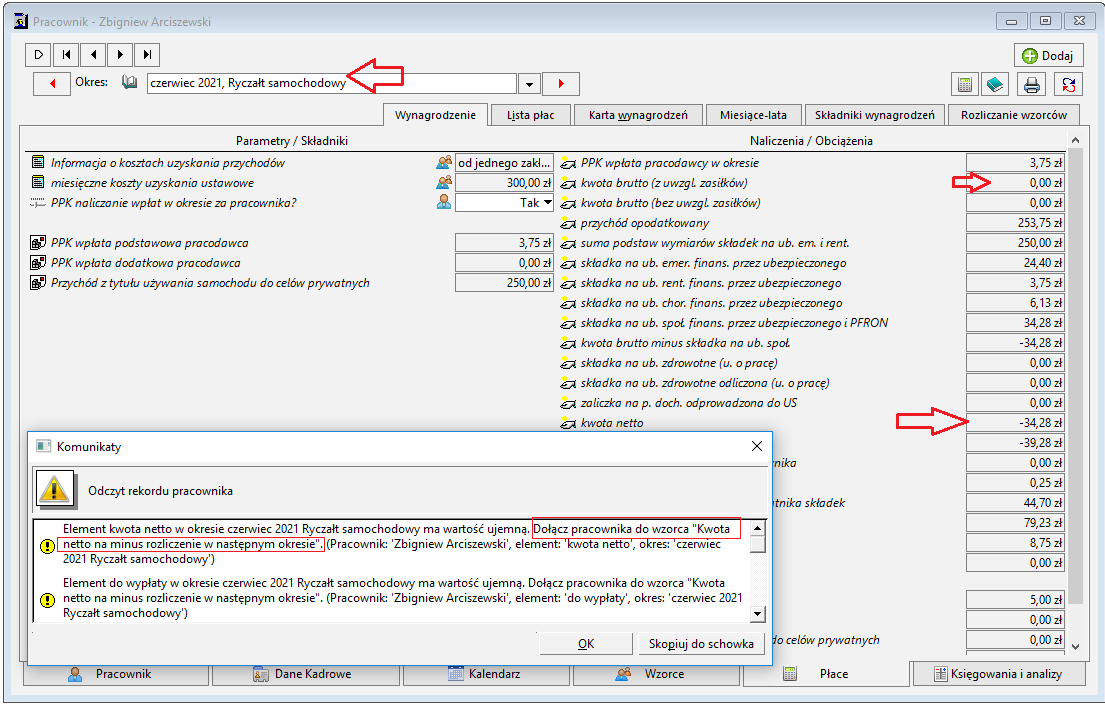1105x709 pixels.
Task: Open the Składniki wynagrodzeń tab
Action: pyautogui.click(x=875, y=115)
